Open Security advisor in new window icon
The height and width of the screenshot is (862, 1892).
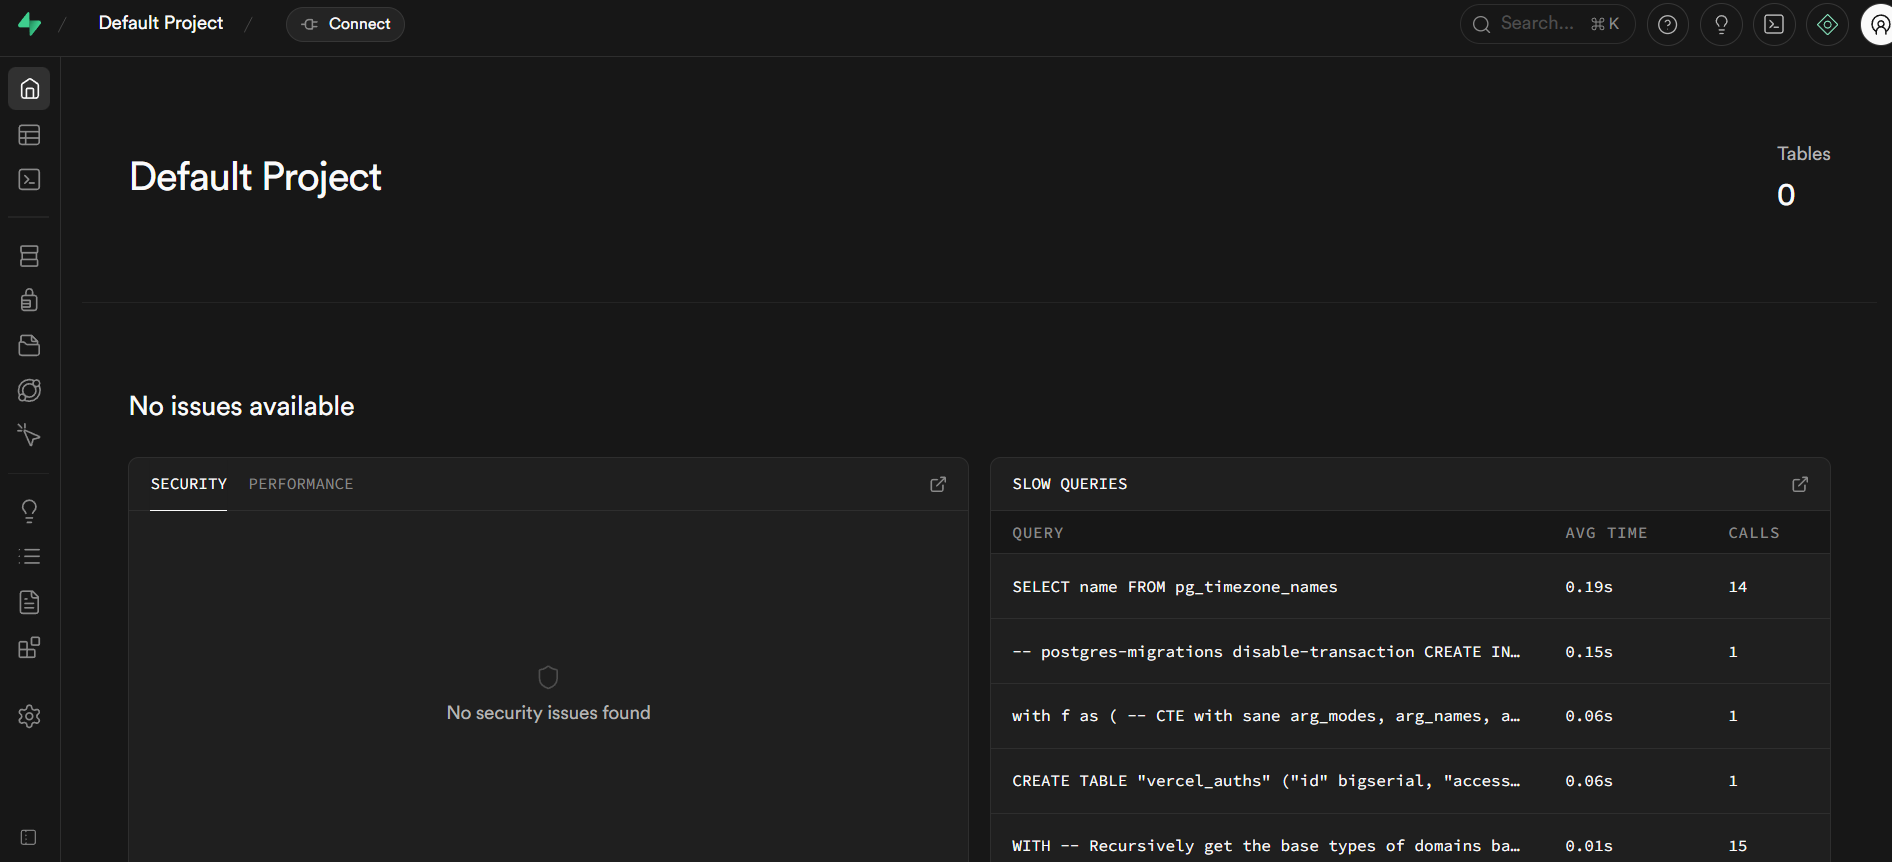point(938,484)
